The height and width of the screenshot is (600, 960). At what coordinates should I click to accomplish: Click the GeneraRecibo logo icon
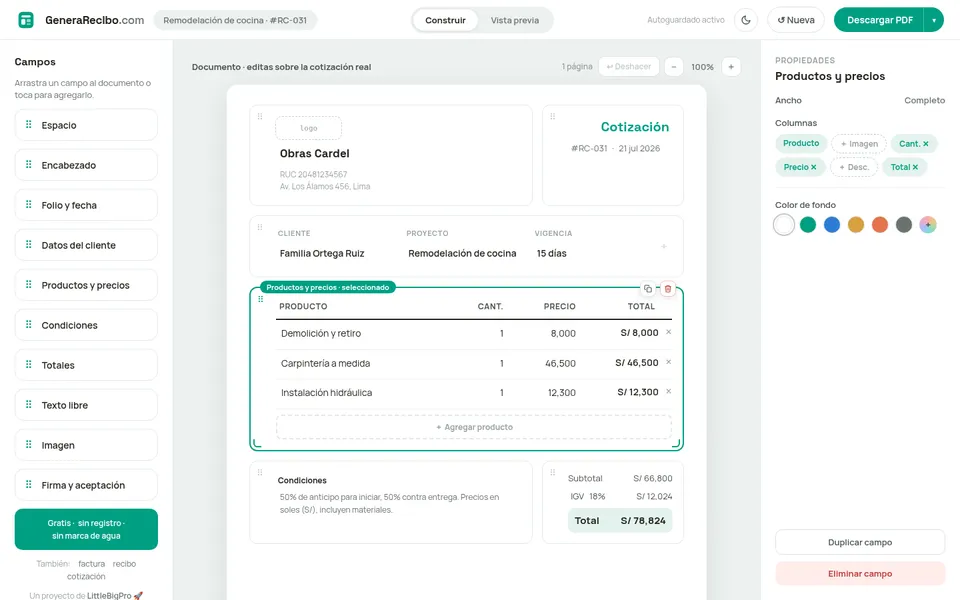click(x=26, y=20)
